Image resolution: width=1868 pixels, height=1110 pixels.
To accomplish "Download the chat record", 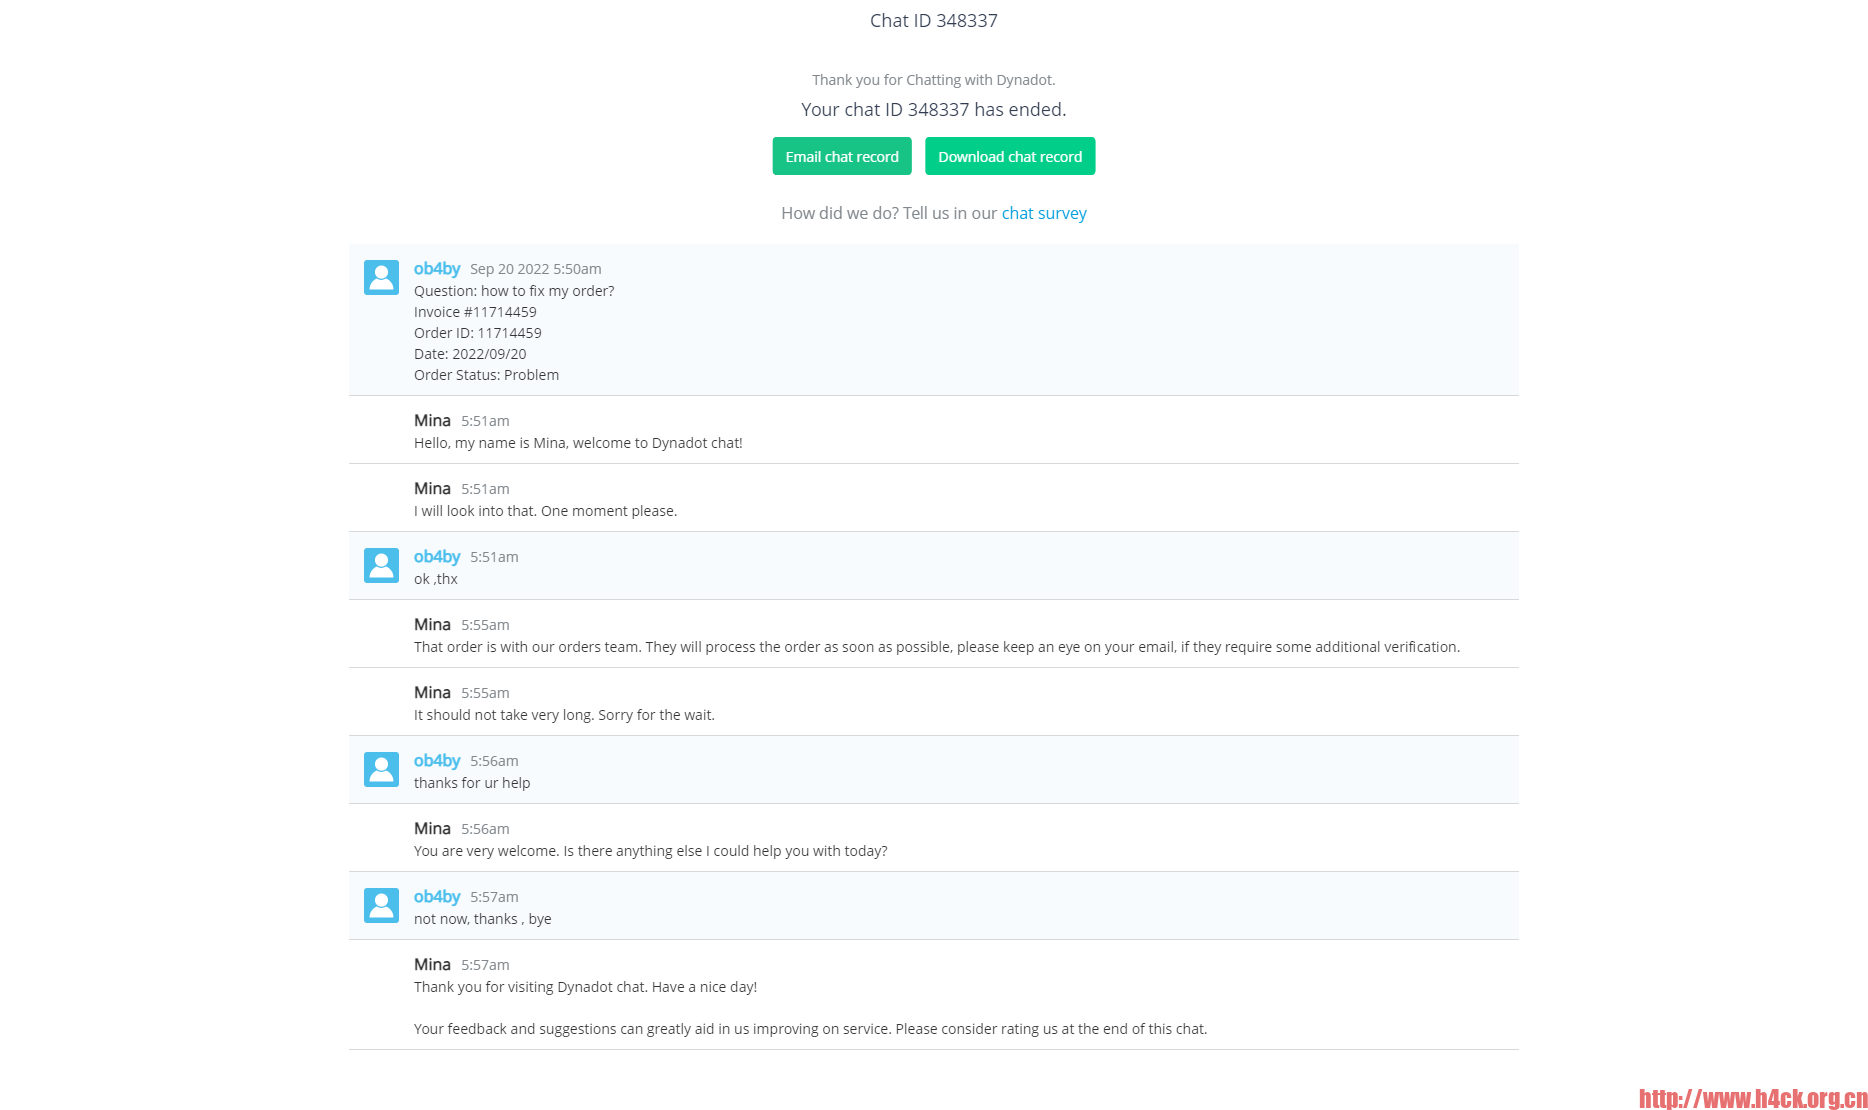I will pyautogui.click(x=1010, y=156).
